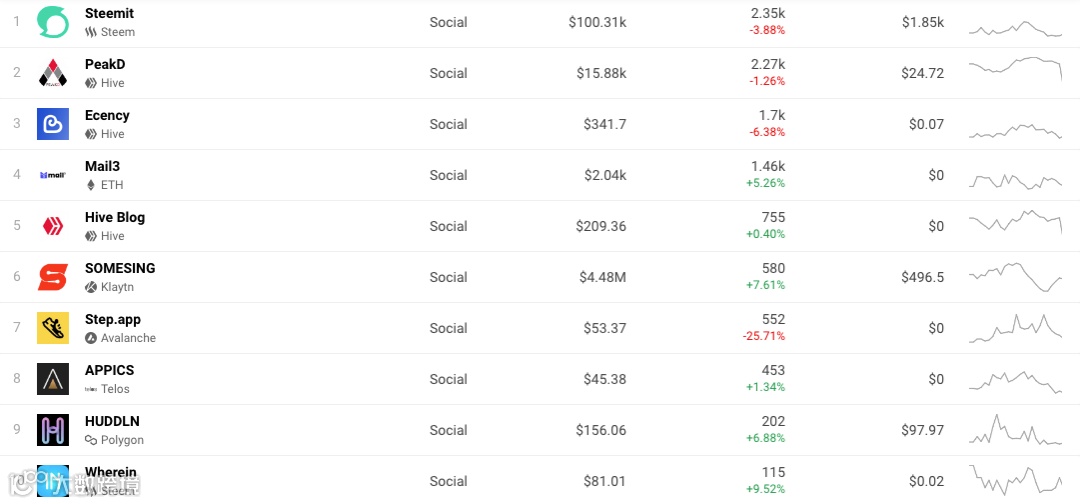Select the Social category in PeakD row
The width and height of the screenshot is (1080, 504).
pos(448,73)
